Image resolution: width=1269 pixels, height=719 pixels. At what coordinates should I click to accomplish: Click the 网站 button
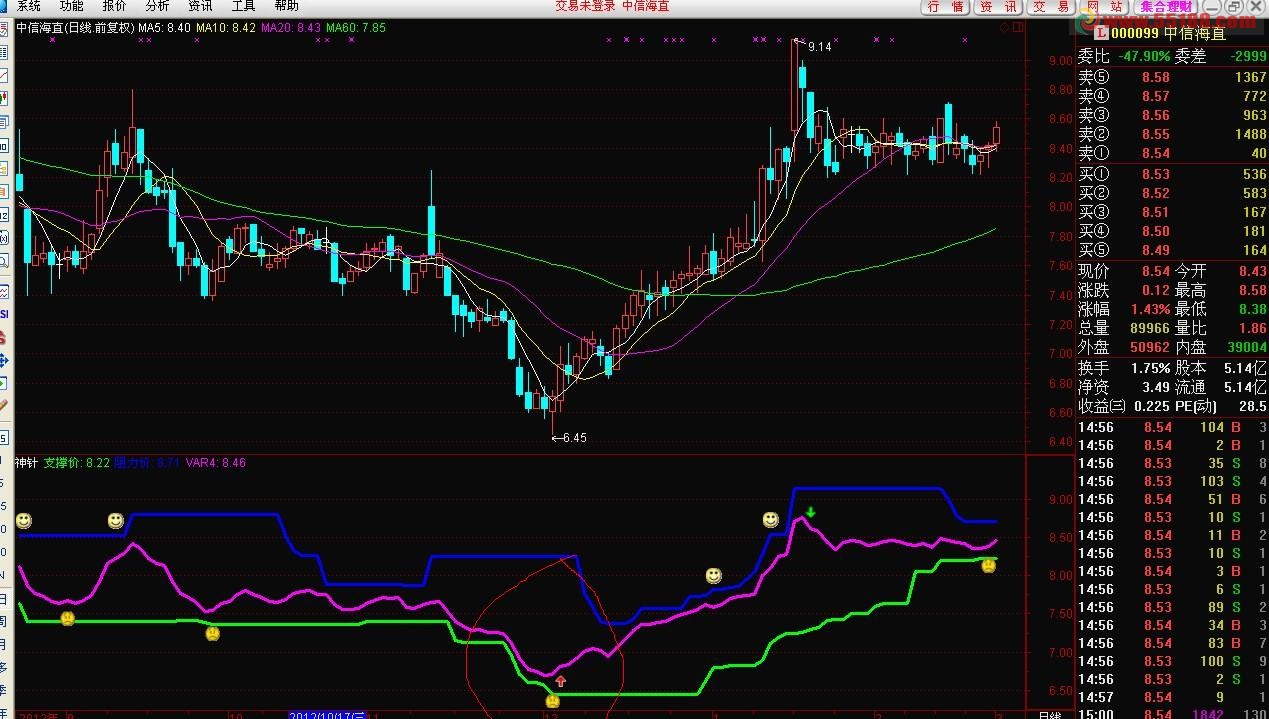tap(1103, 7)
